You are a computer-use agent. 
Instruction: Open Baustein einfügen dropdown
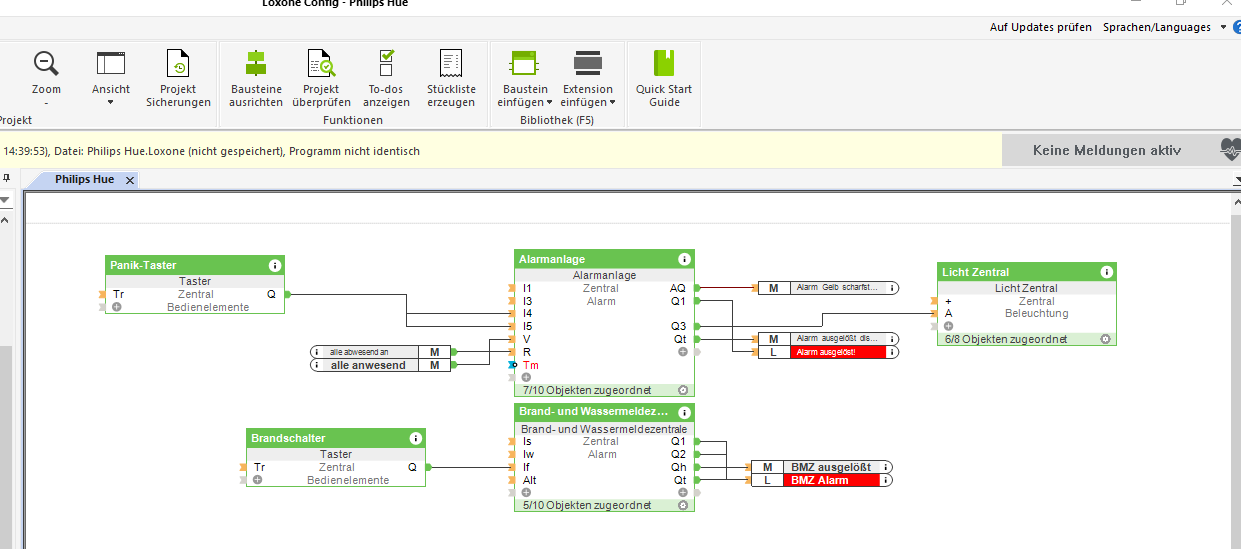coord(524,78)
